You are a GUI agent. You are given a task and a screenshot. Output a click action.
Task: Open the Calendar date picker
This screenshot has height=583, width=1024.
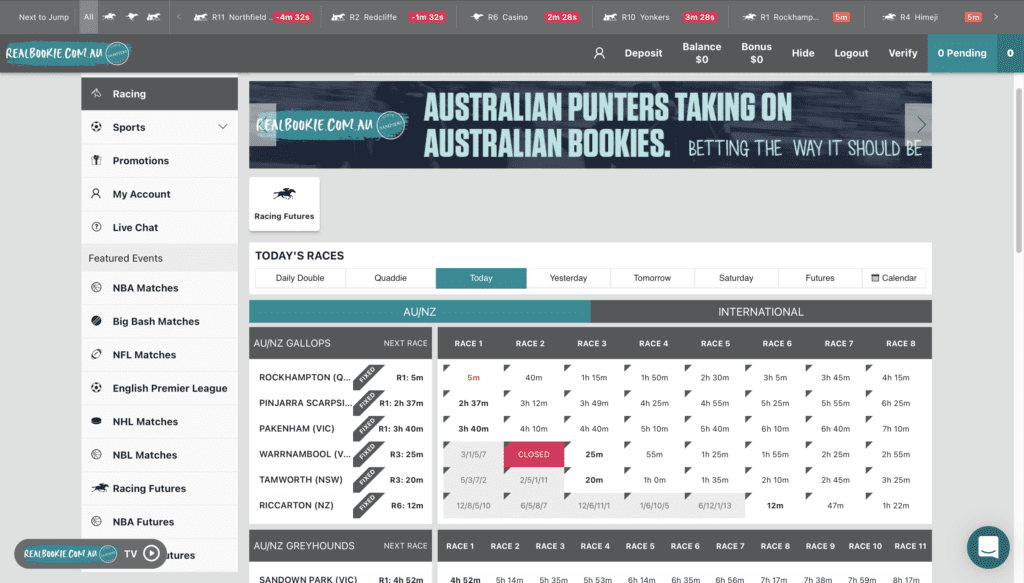(x=894, y=278)
